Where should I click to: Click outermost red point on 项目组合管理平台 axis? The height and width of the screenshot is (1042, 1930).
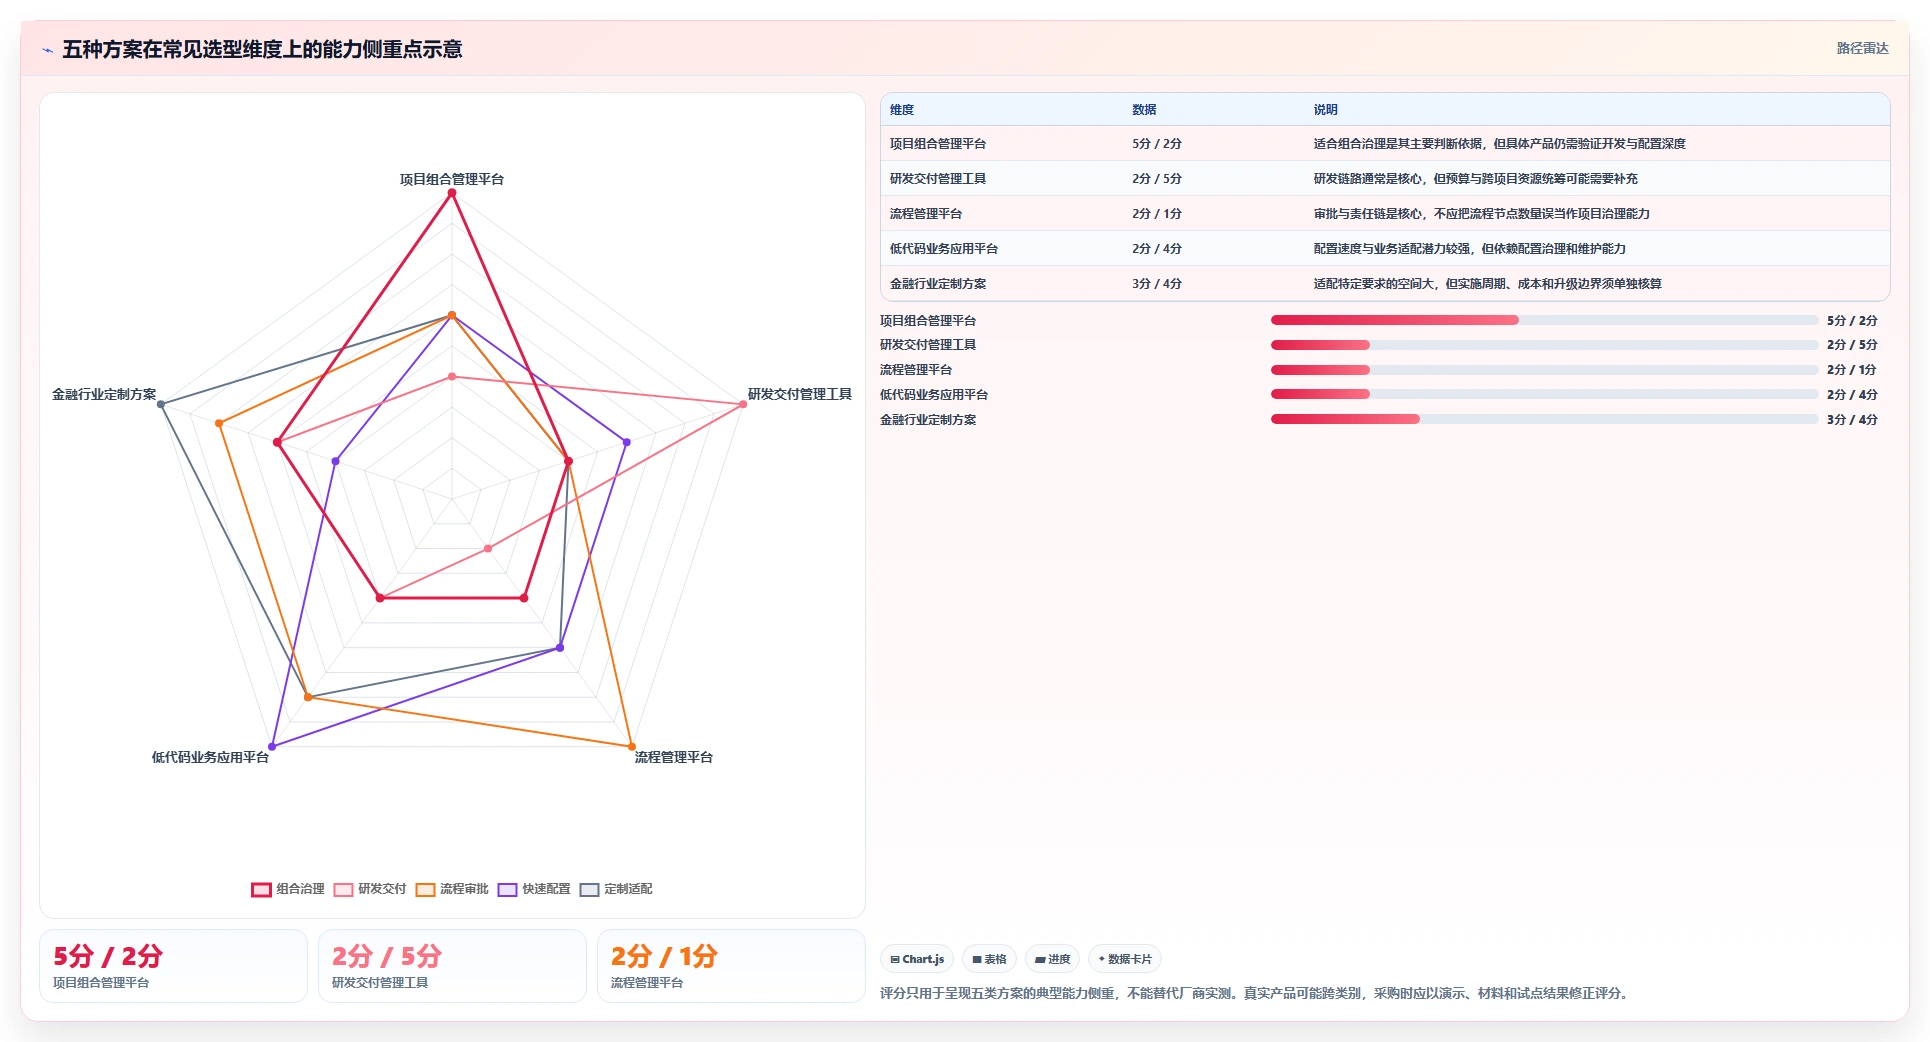(x=452, y=193)
